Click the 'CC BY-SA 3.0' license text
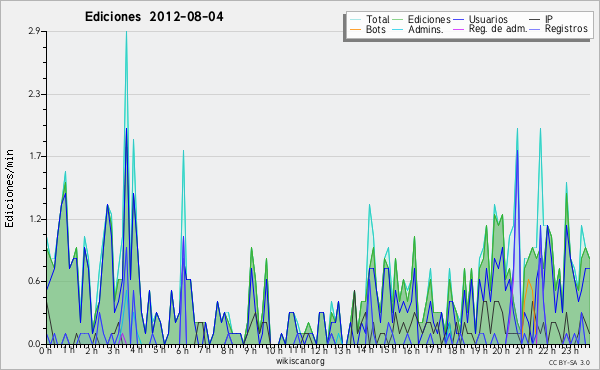The image size is (600, 370). click(x=569, y=362)
